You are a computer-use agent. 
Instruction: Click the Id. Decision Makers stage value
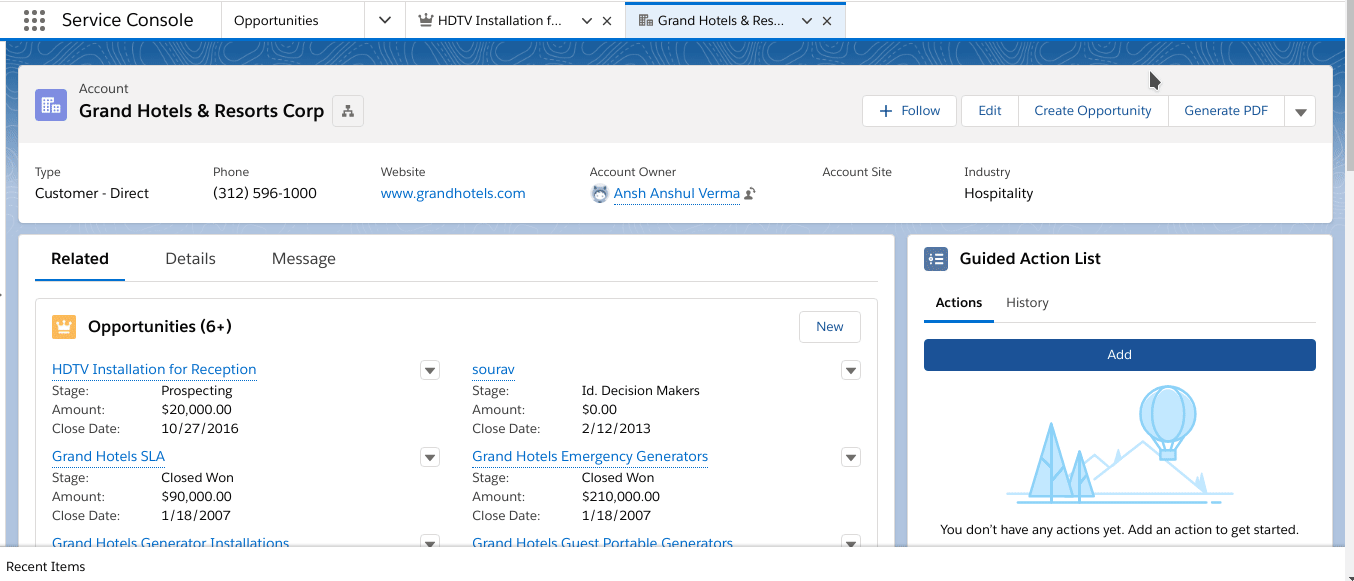coord(641,391)
